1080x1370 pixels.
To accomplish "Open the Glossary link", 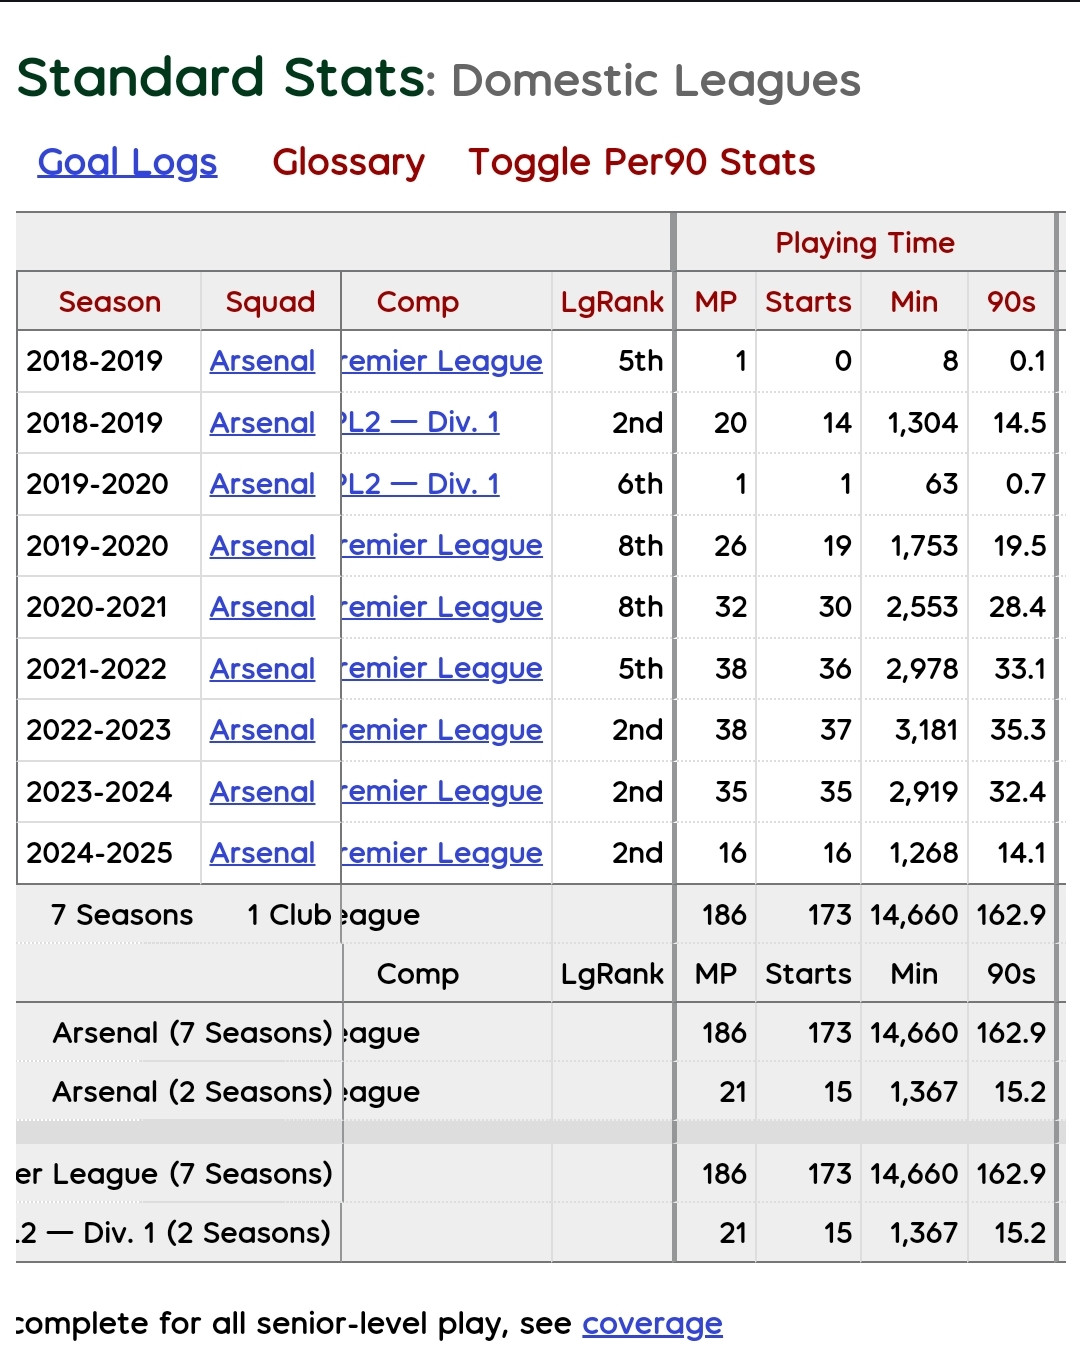I will coord(348,162).
